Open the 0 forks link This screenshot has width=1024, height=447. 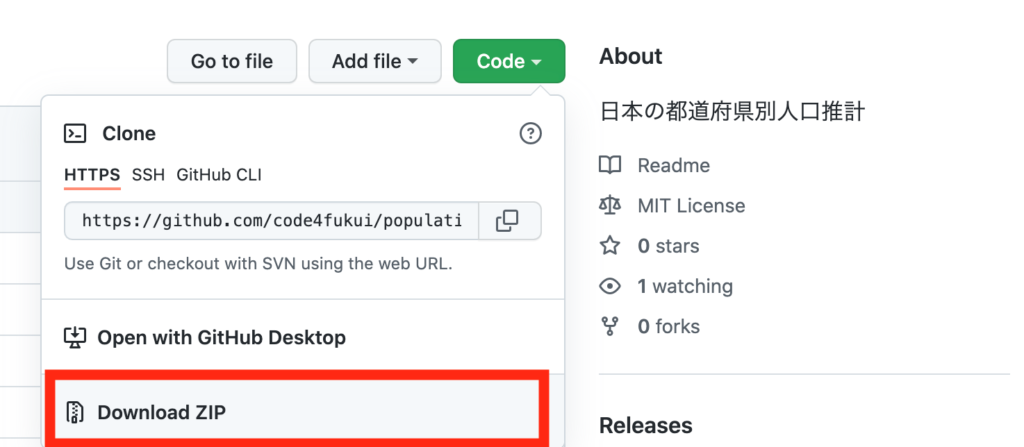[669, 326]
